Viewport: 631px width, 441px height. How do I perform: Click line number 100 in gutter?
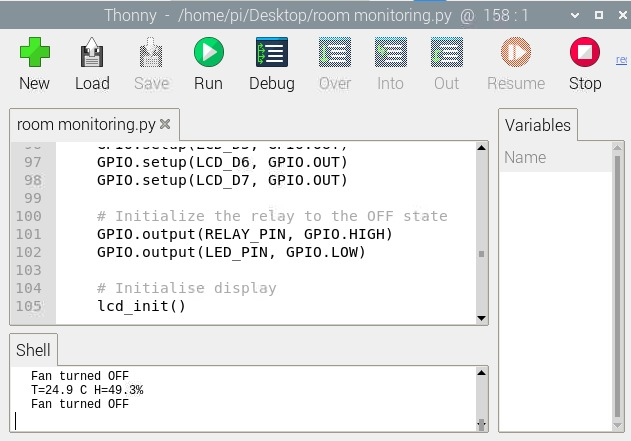(29, 216)
